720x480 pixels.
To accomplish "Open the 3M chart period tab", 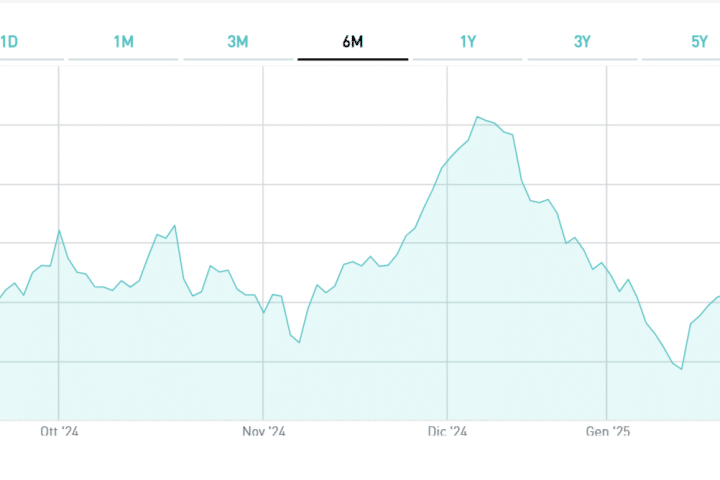I will [238, 42].
